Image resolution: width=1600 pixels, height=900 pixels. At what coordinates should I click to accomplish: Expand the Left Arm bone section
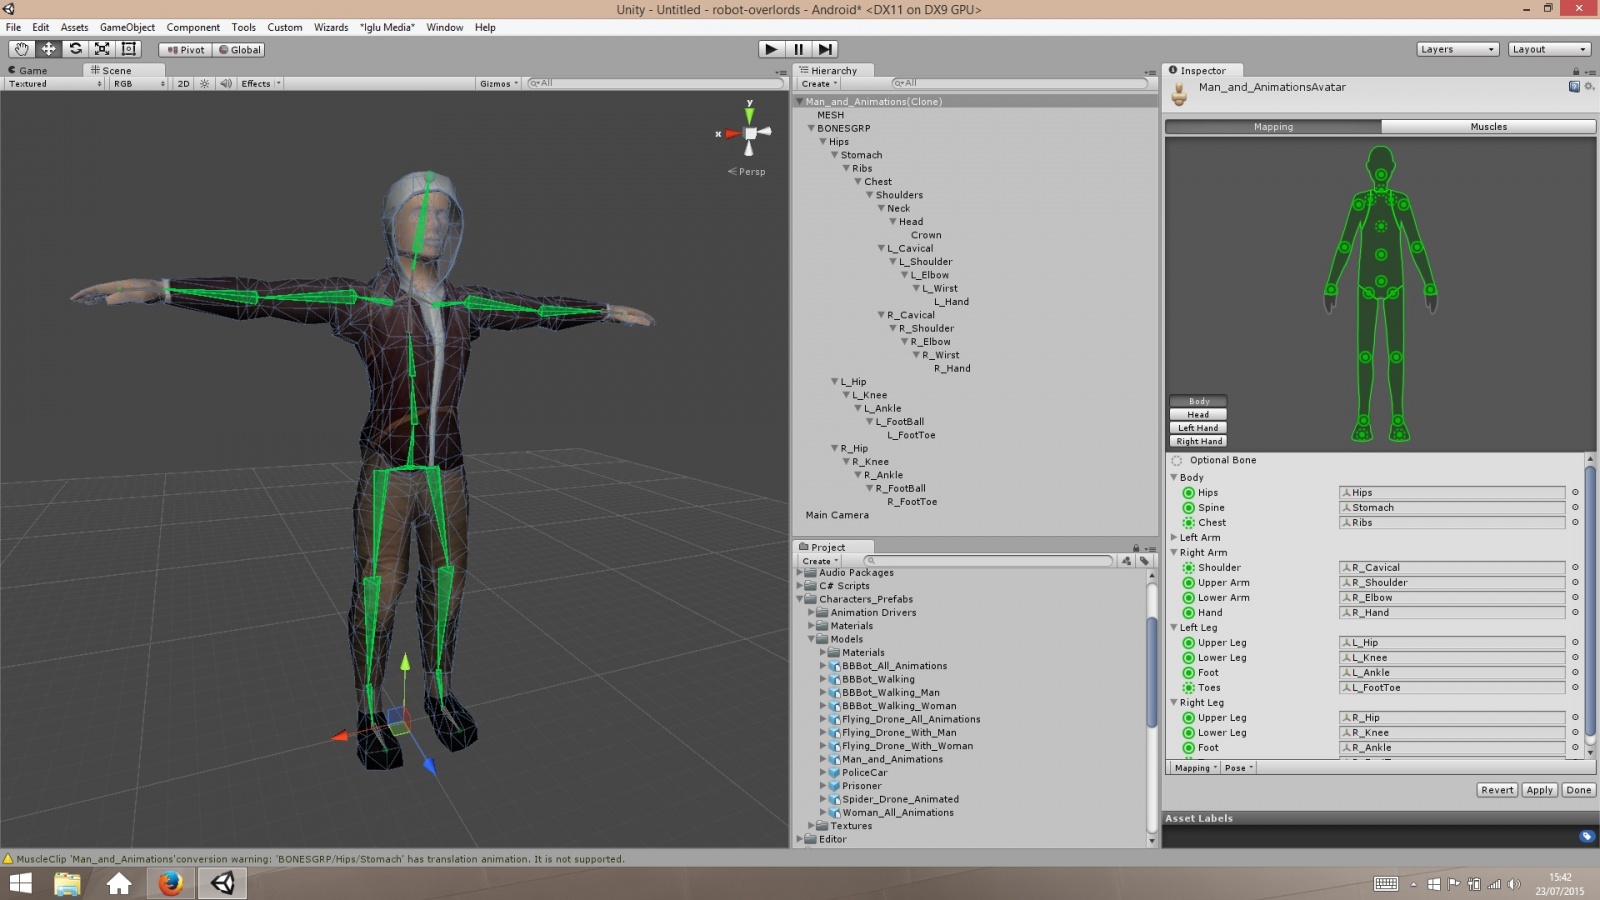pyautogui.click(x=1175, y=538)
